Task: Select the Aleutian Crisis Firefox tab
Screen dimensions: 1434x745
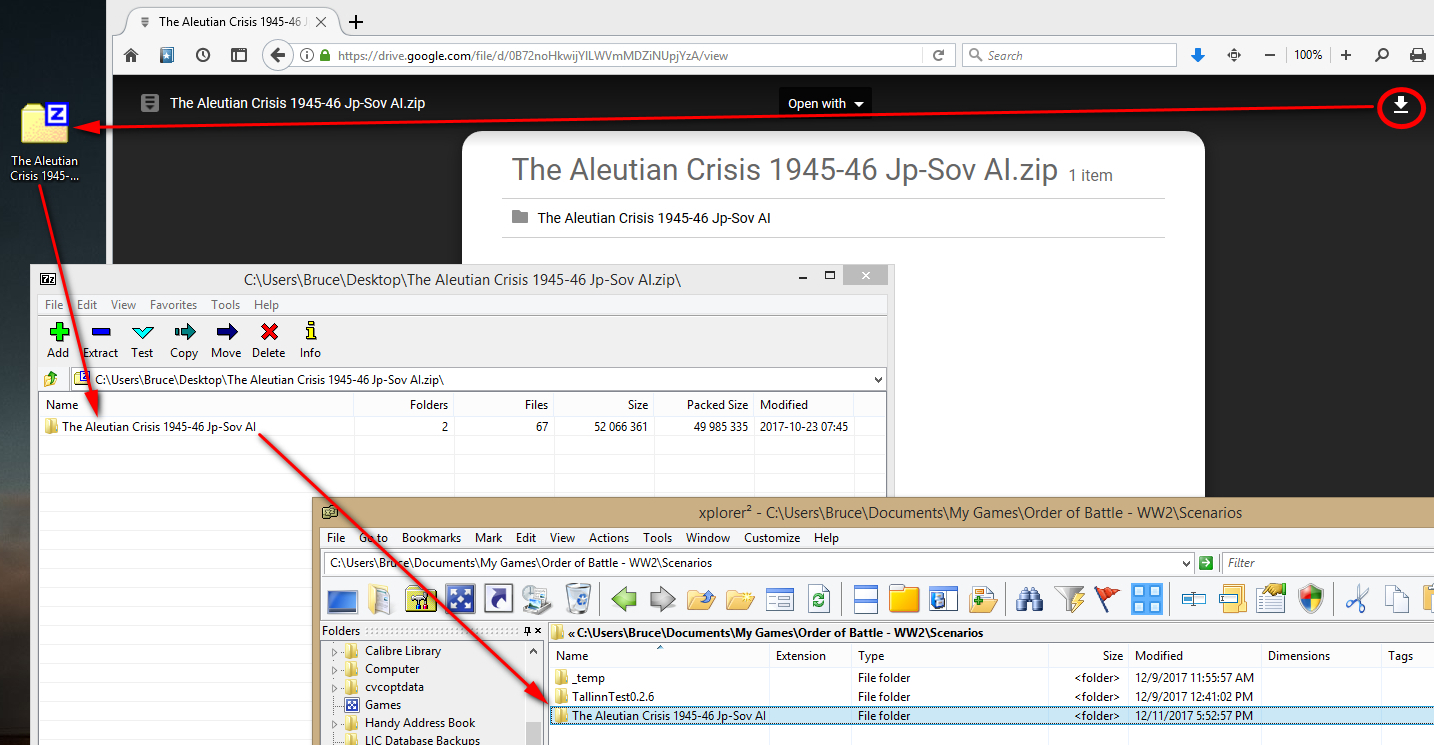Action: (233, 22)
